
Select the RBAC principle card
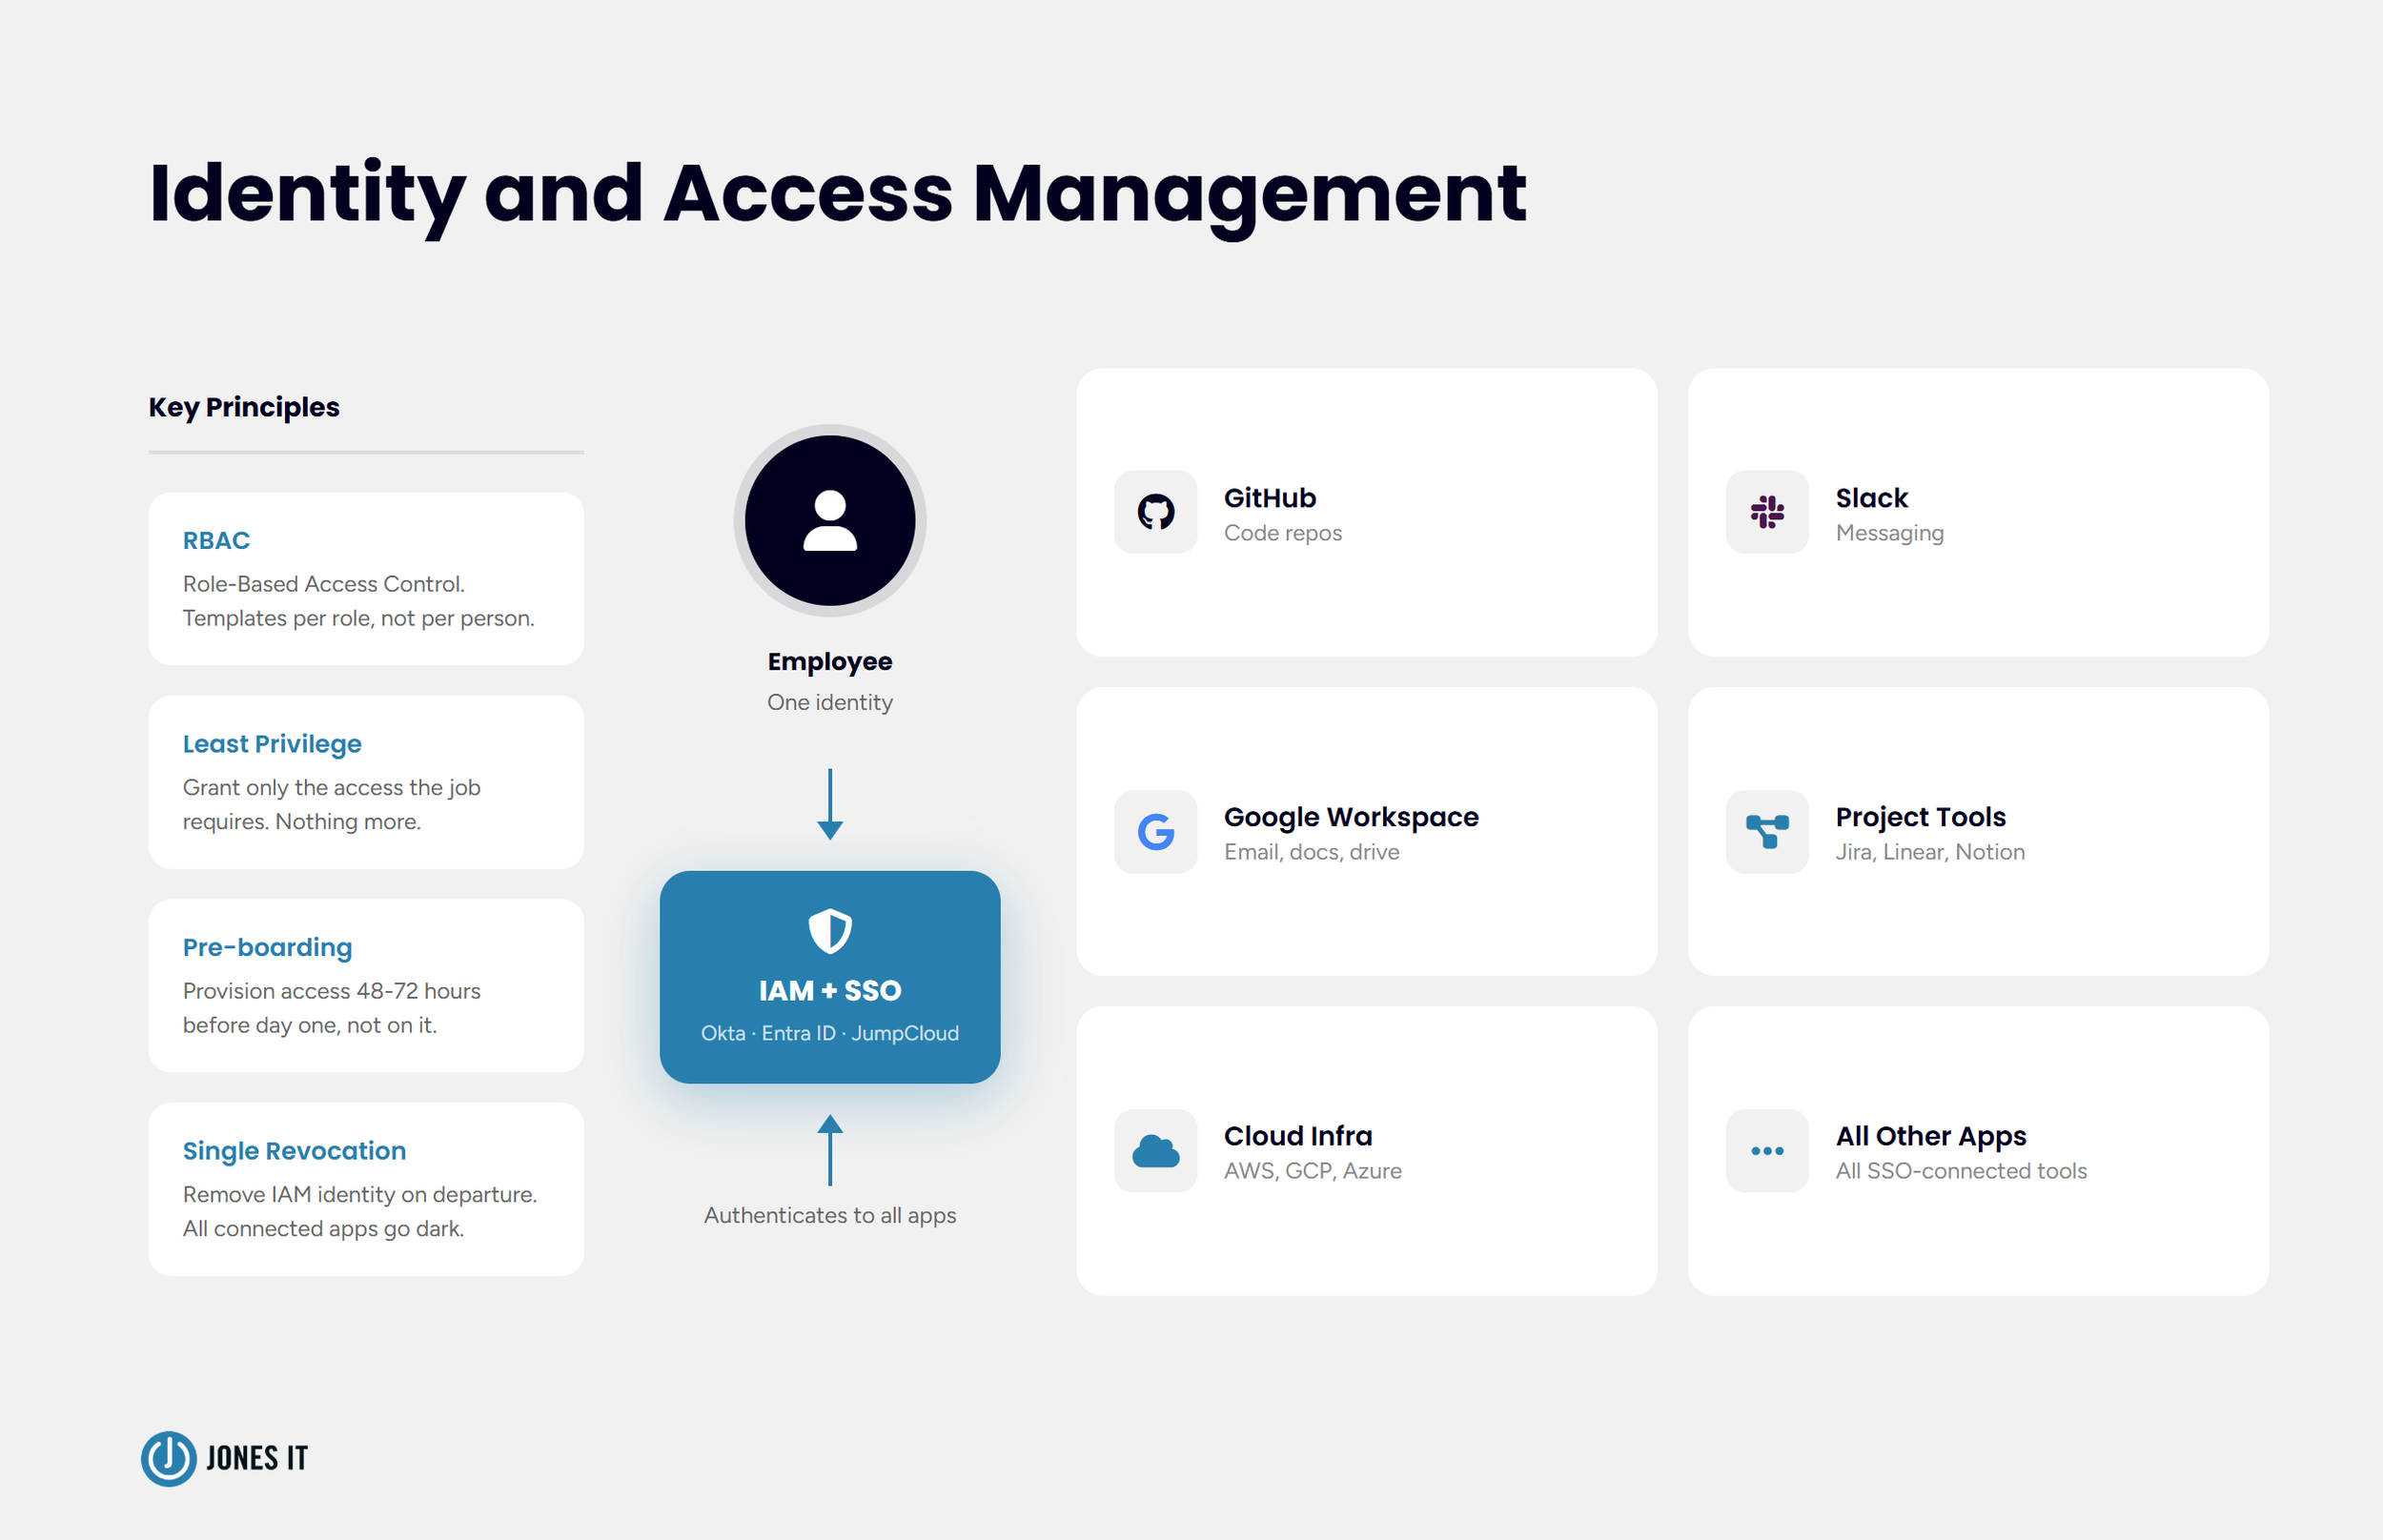pyautogui.click(x=366, y=578)
